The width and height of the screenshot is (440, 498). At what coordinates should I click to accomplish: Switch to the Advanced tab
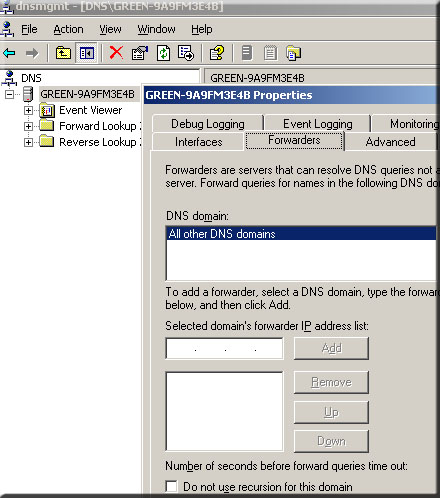point(390,142)
